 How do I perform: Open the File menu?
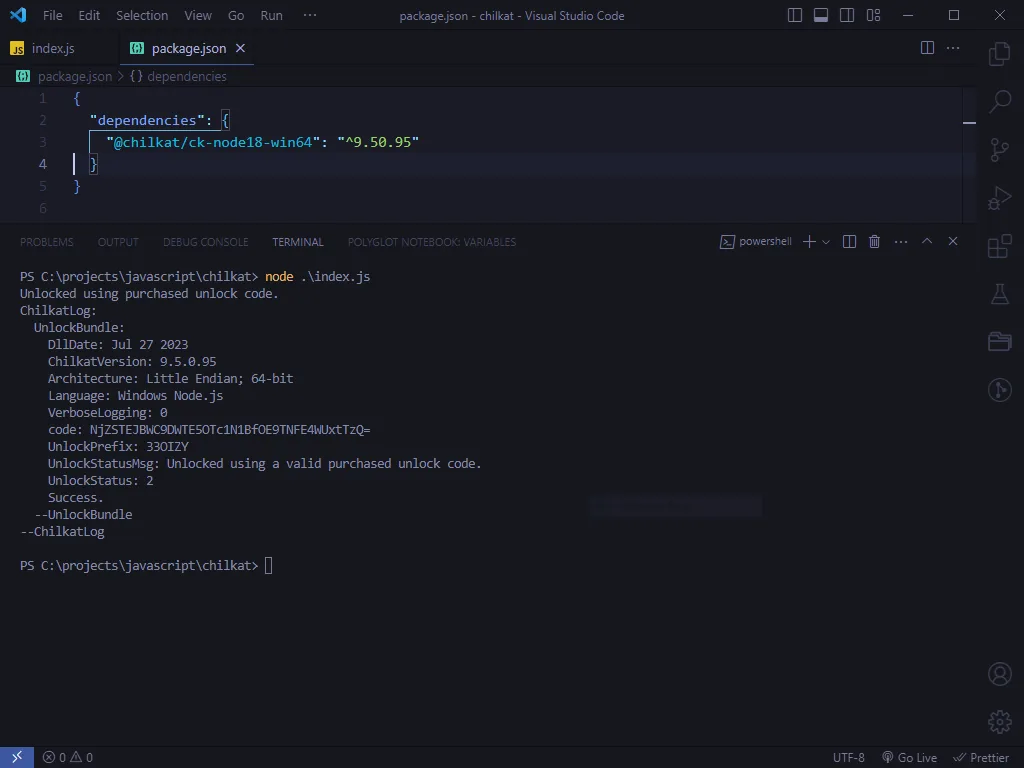pyautogui.click(x=52, y=15)
